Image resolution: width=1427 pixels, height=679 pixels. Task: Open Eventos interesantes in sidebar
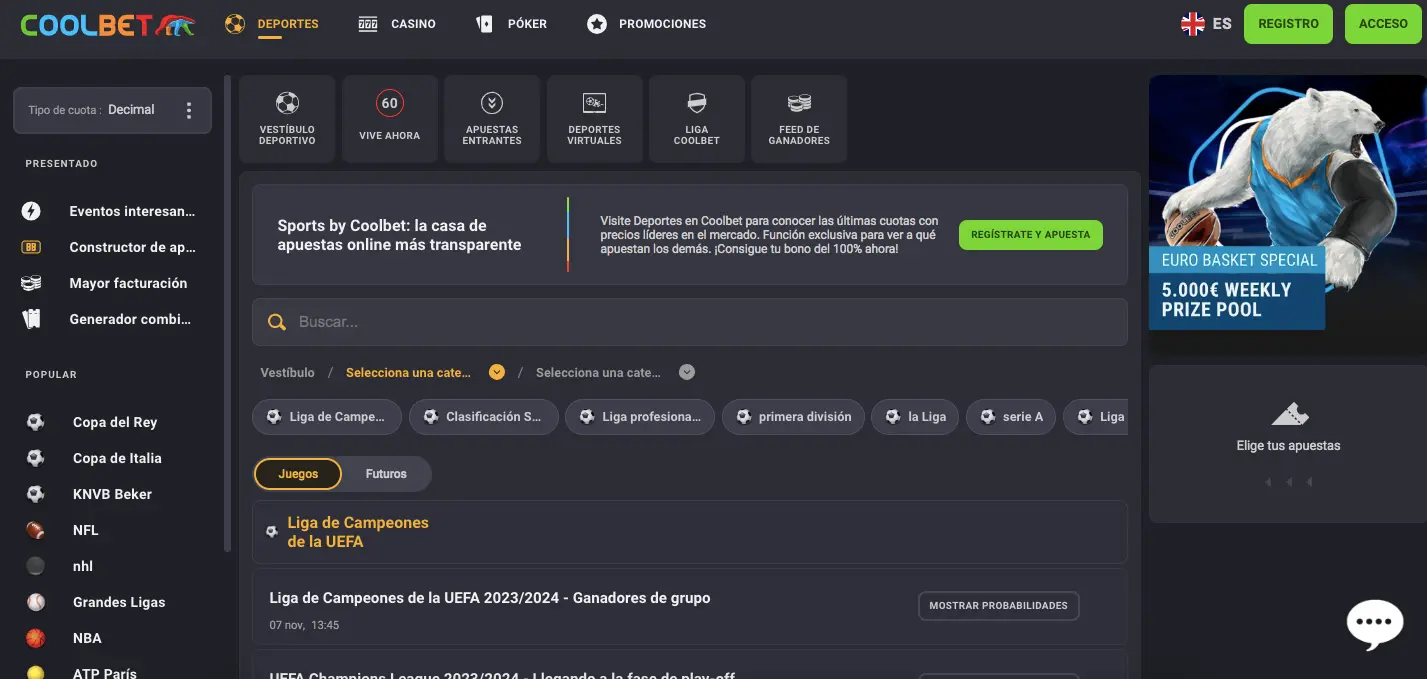(x=112, y=211)
